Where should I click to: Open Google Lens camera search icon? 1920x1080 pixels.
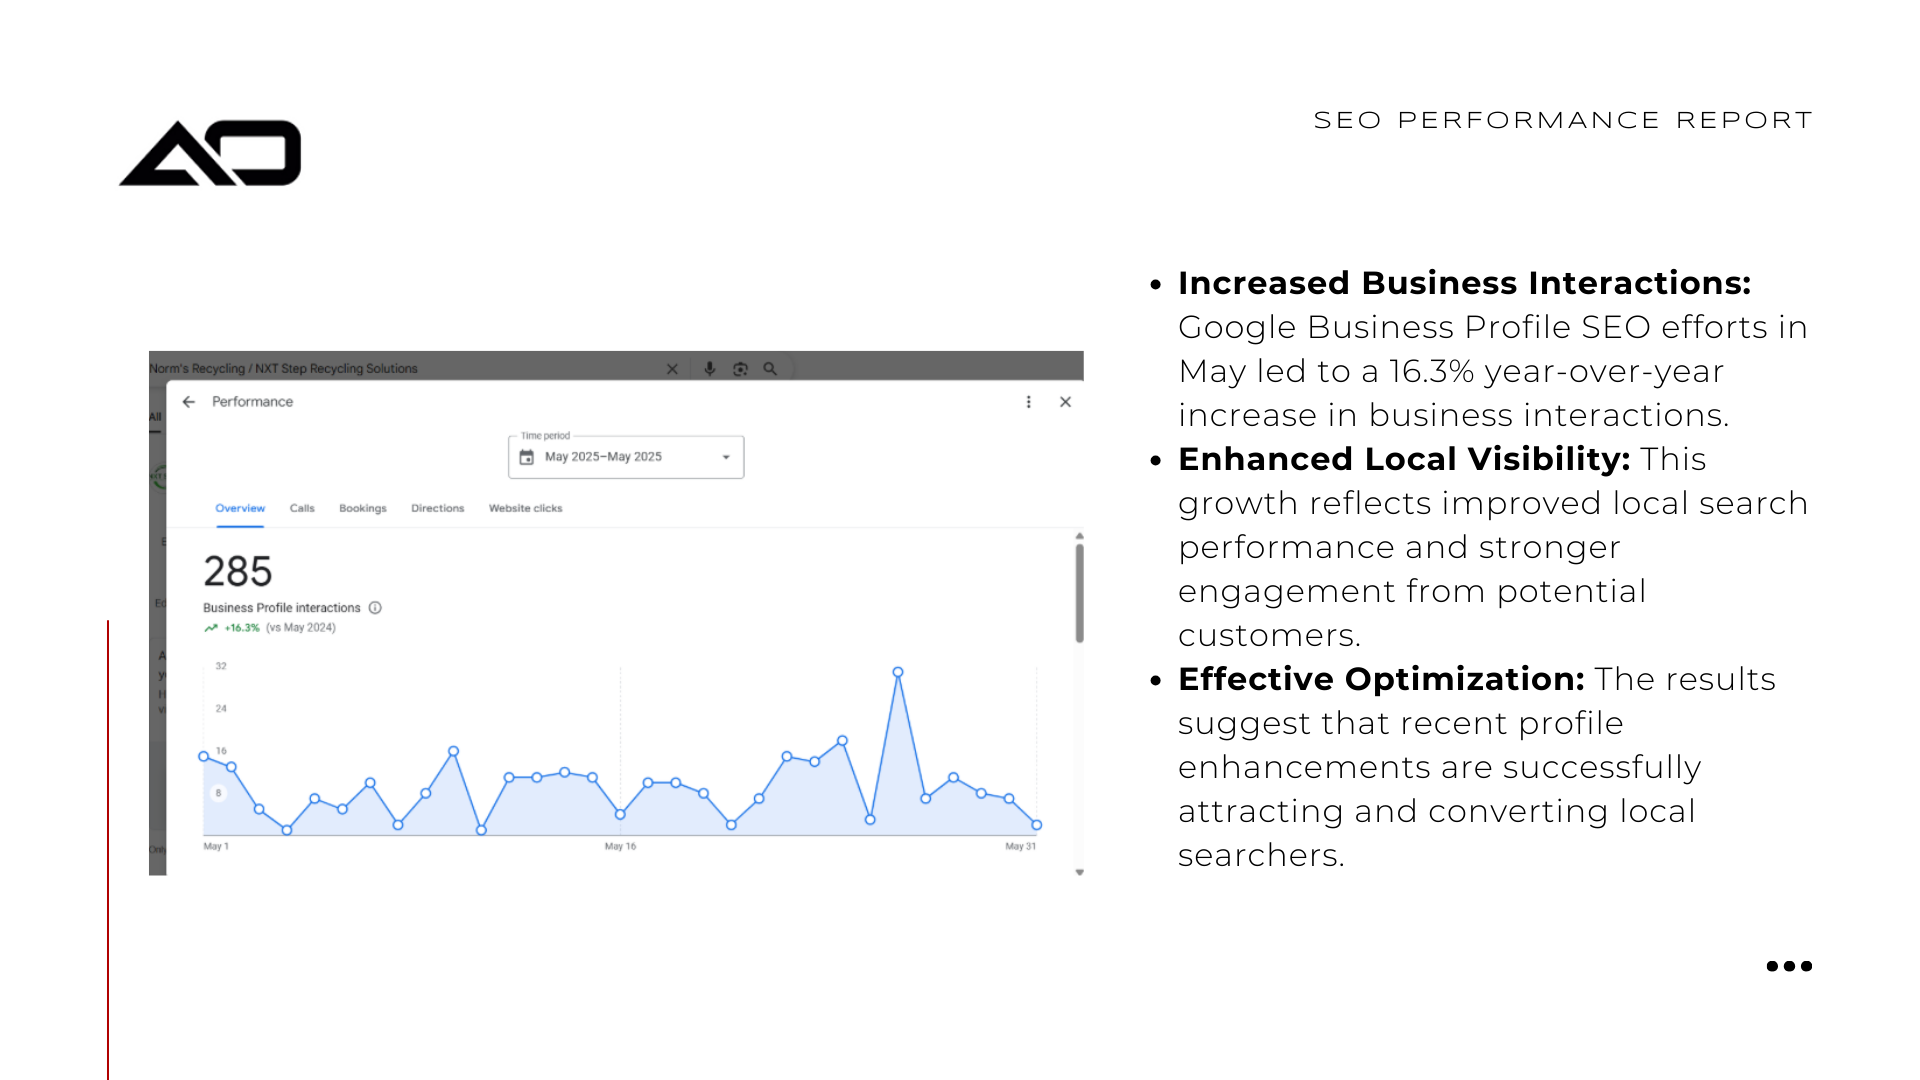pyautogui.click(x=740, y=368)
